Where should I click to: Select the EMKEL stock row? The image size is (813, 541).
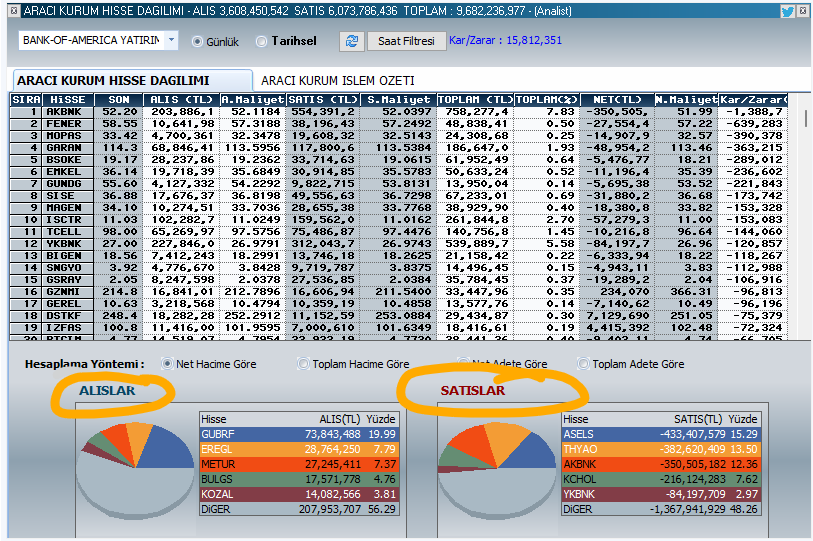[x=399, y=171]
